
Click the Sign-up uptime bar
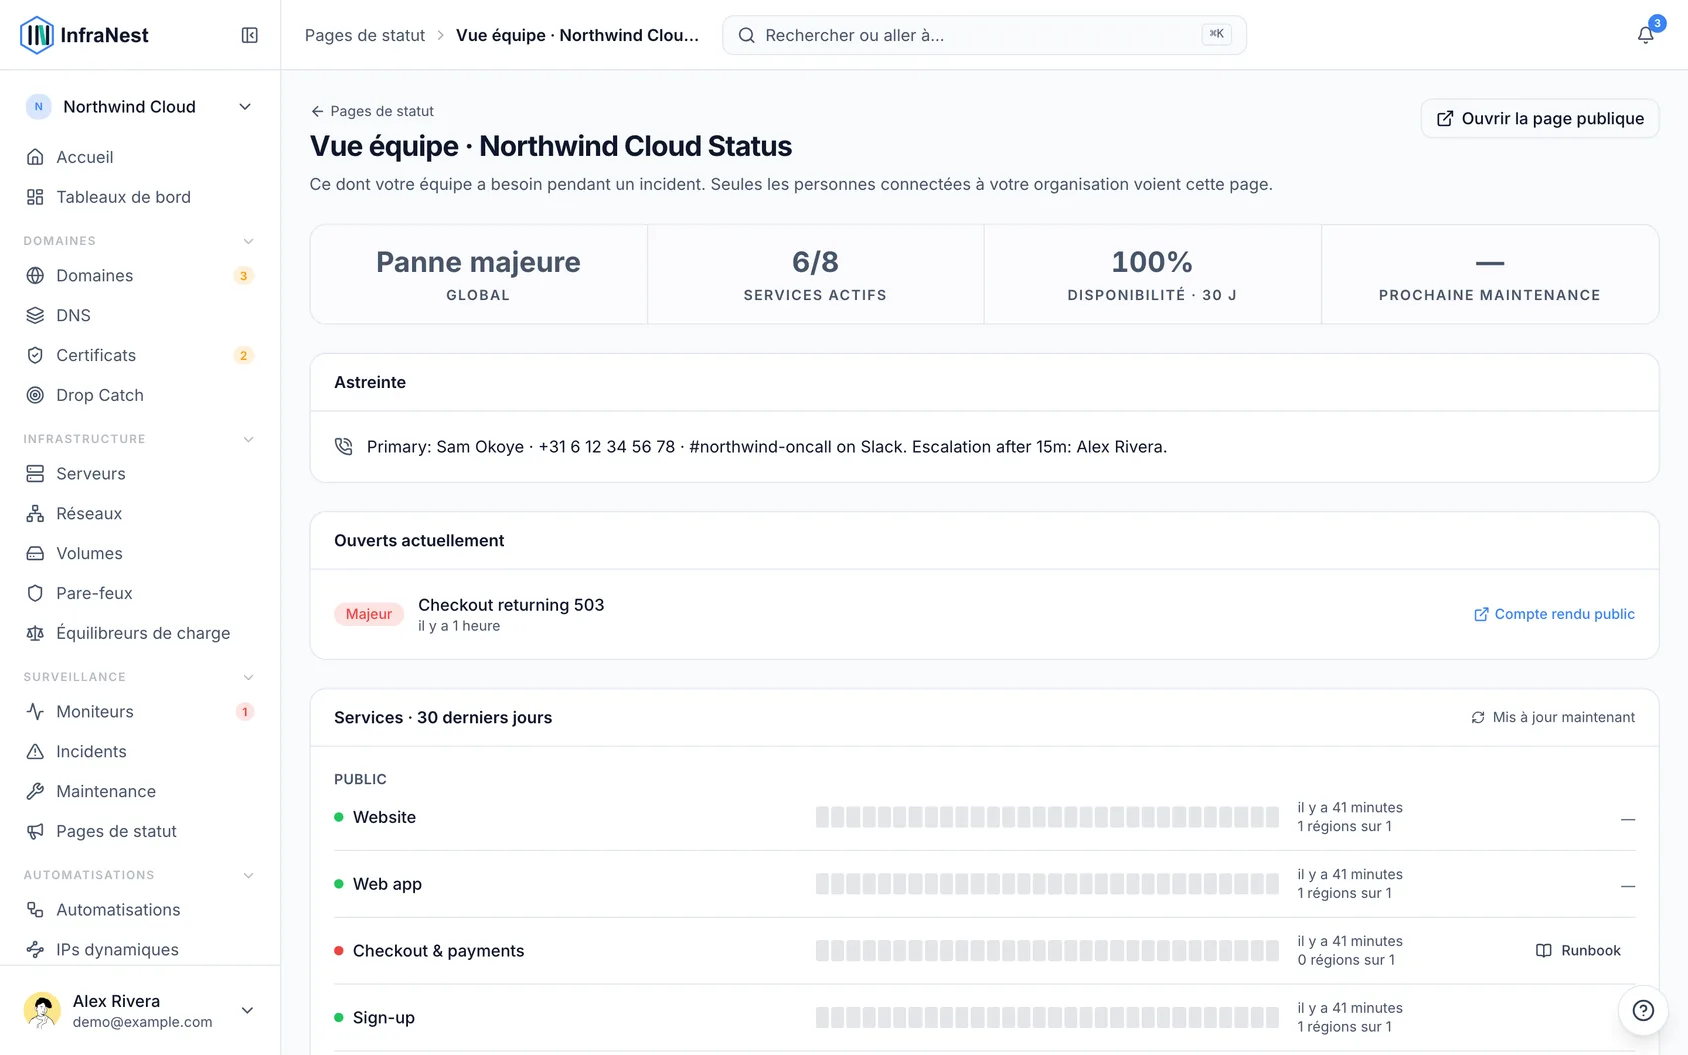pos(1047,1017)
